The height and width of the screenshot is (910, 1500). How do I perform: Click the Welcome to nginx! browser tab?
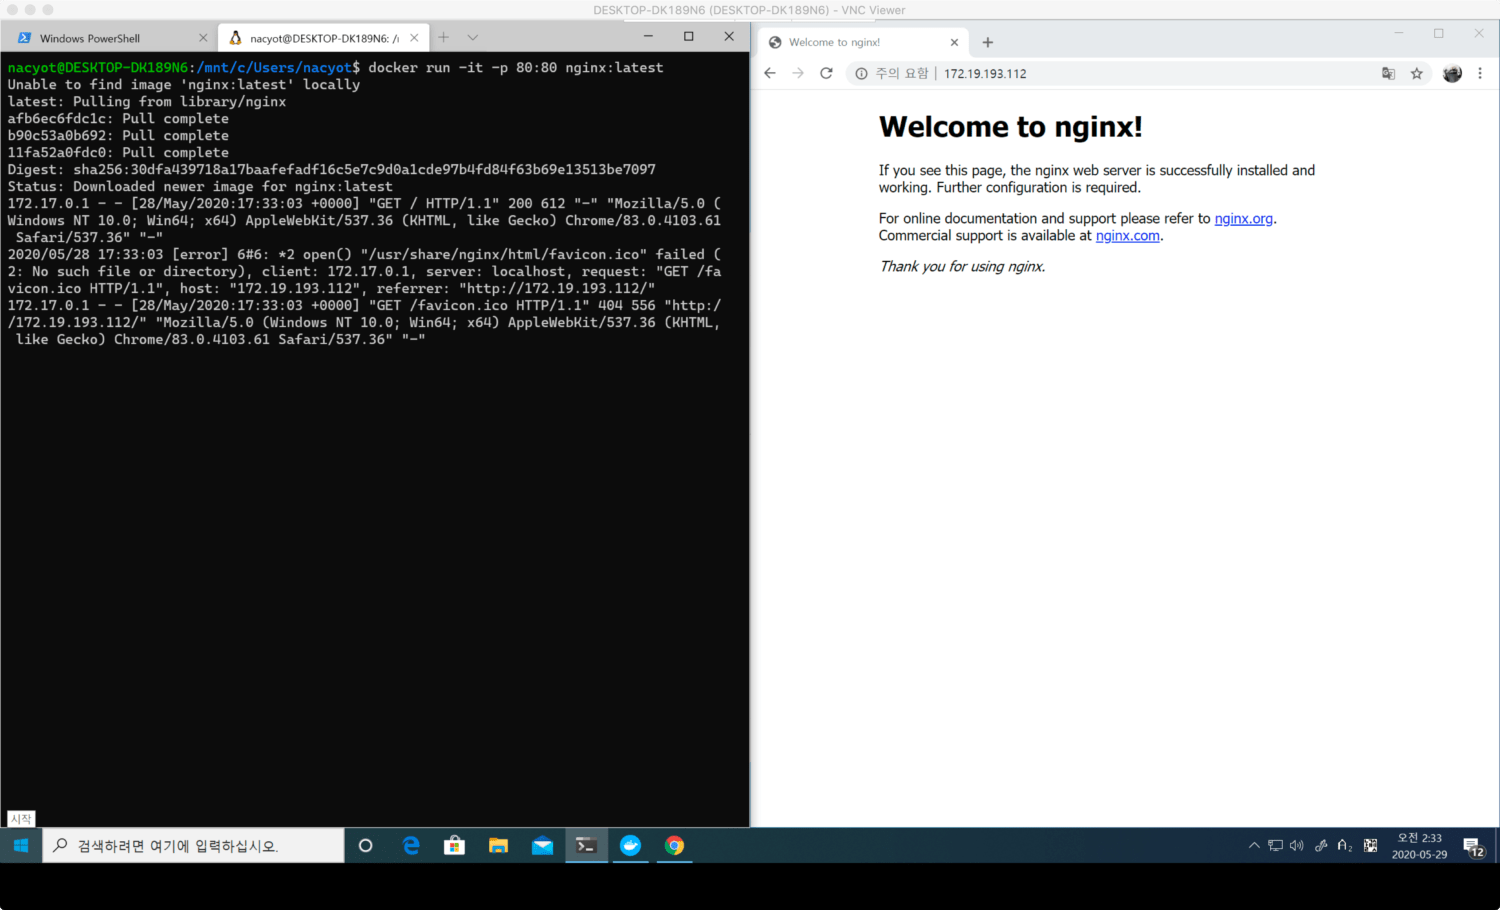click(862, 42)
